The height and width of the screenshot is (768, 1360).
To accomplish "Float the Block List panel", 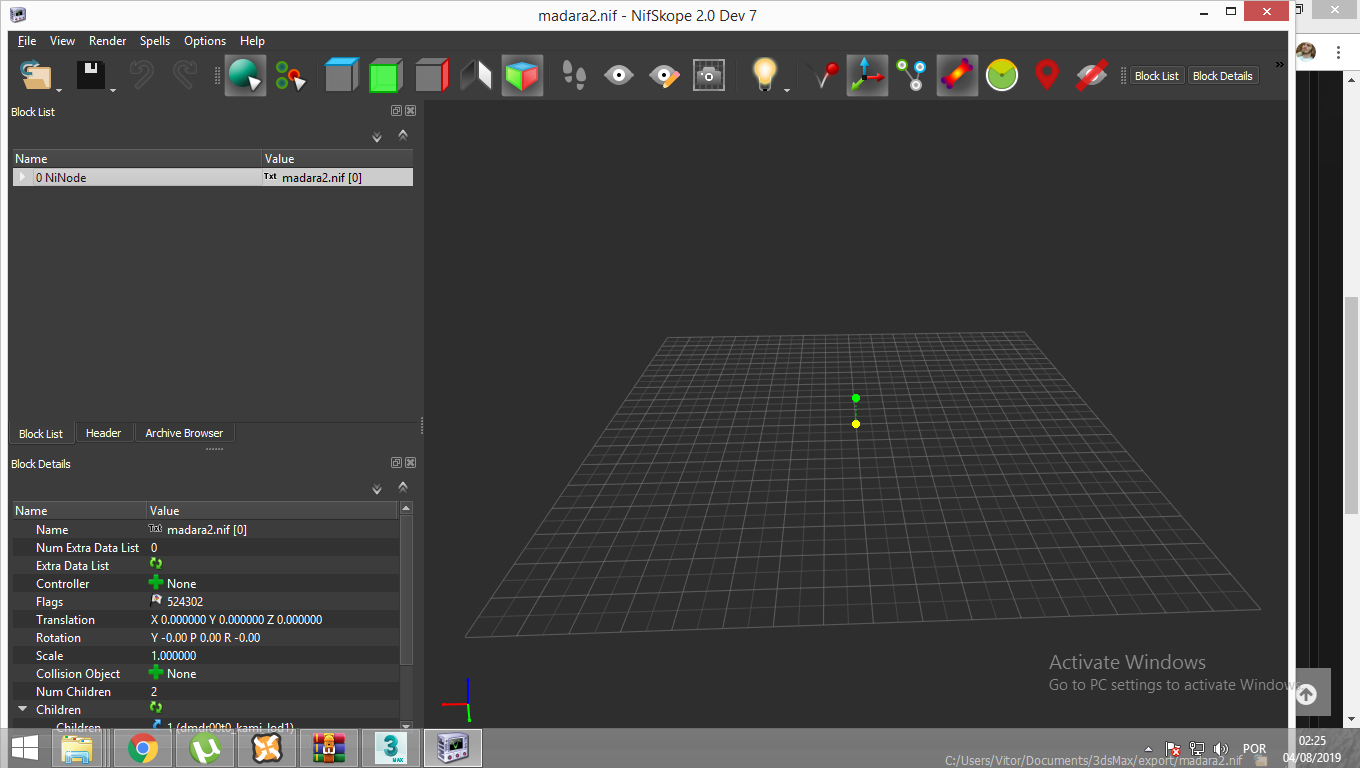I will coord(396,111).
